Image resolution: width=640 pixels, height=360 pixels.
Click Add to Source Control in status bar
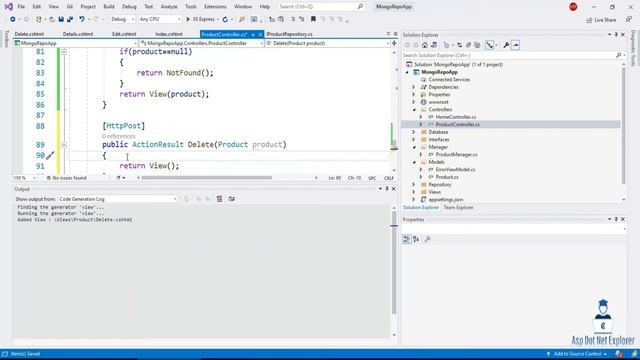click(x=577, y=354)
